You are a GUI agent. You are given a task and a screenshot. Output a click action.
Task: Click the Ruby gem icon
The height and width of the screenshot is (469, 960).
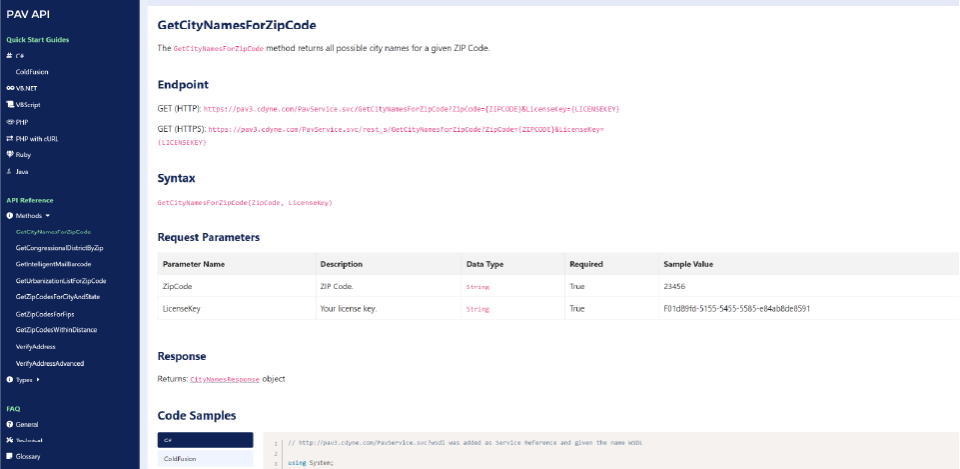point(10,155)
